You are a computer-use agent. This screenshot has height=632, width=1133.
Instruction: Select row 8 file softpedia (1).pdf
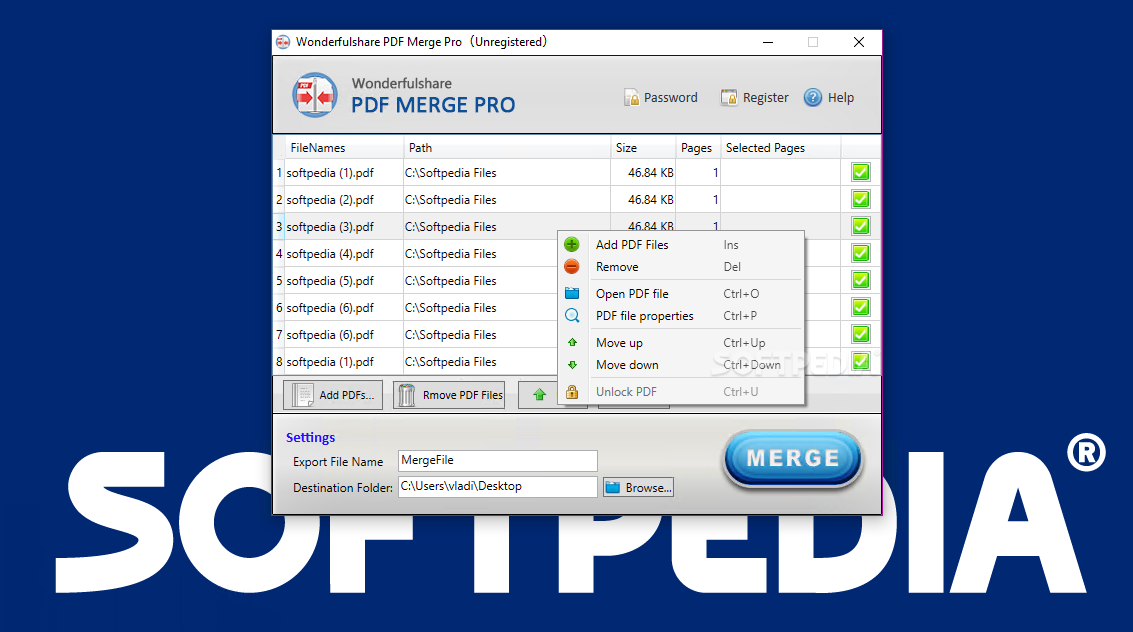(330, 362)
